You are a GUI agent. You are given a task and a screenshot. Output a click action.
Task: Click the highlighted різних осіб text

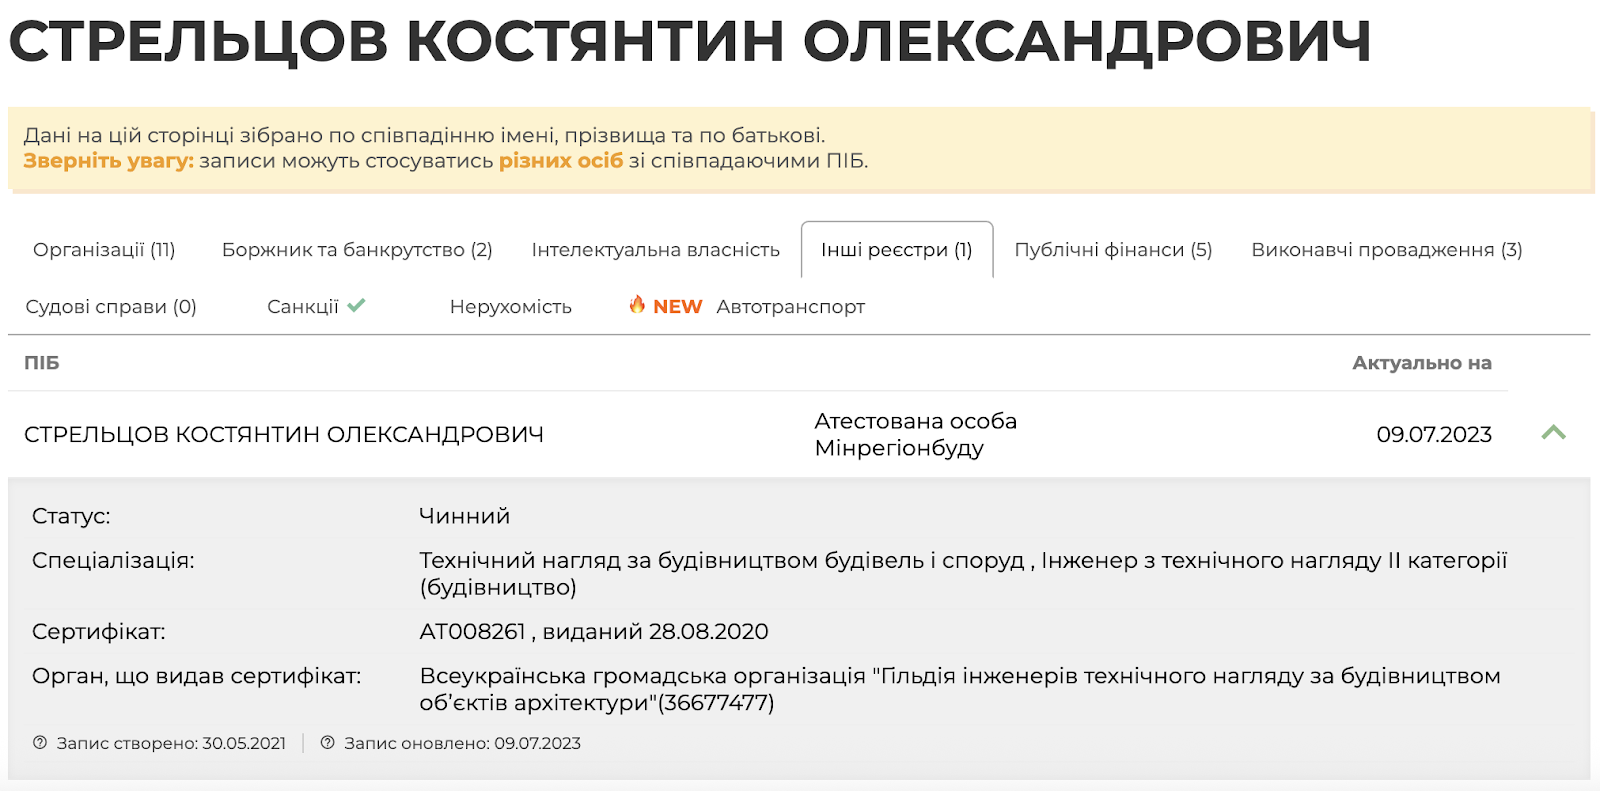pyautogui.click(x=561, y=161)
